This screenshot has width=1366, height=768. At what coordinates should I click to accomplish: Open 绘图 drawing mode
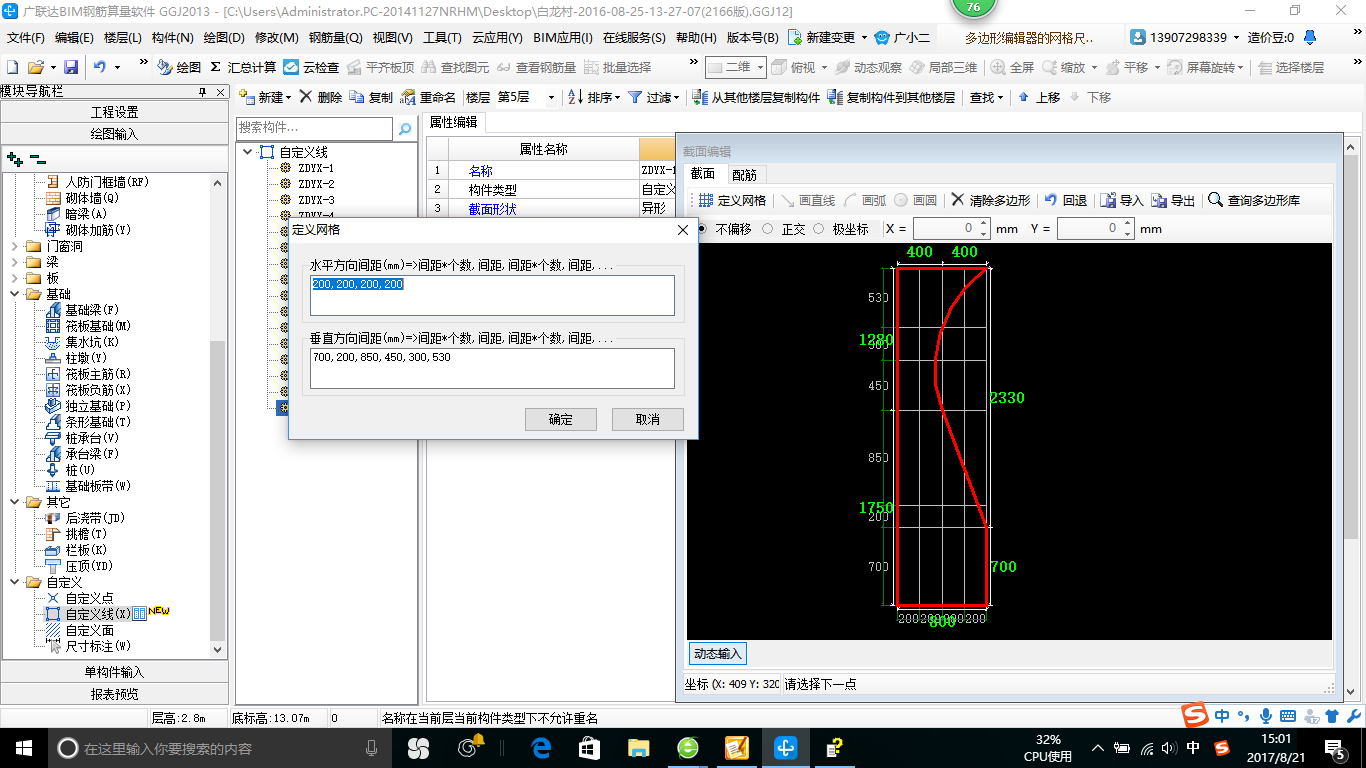179,67
